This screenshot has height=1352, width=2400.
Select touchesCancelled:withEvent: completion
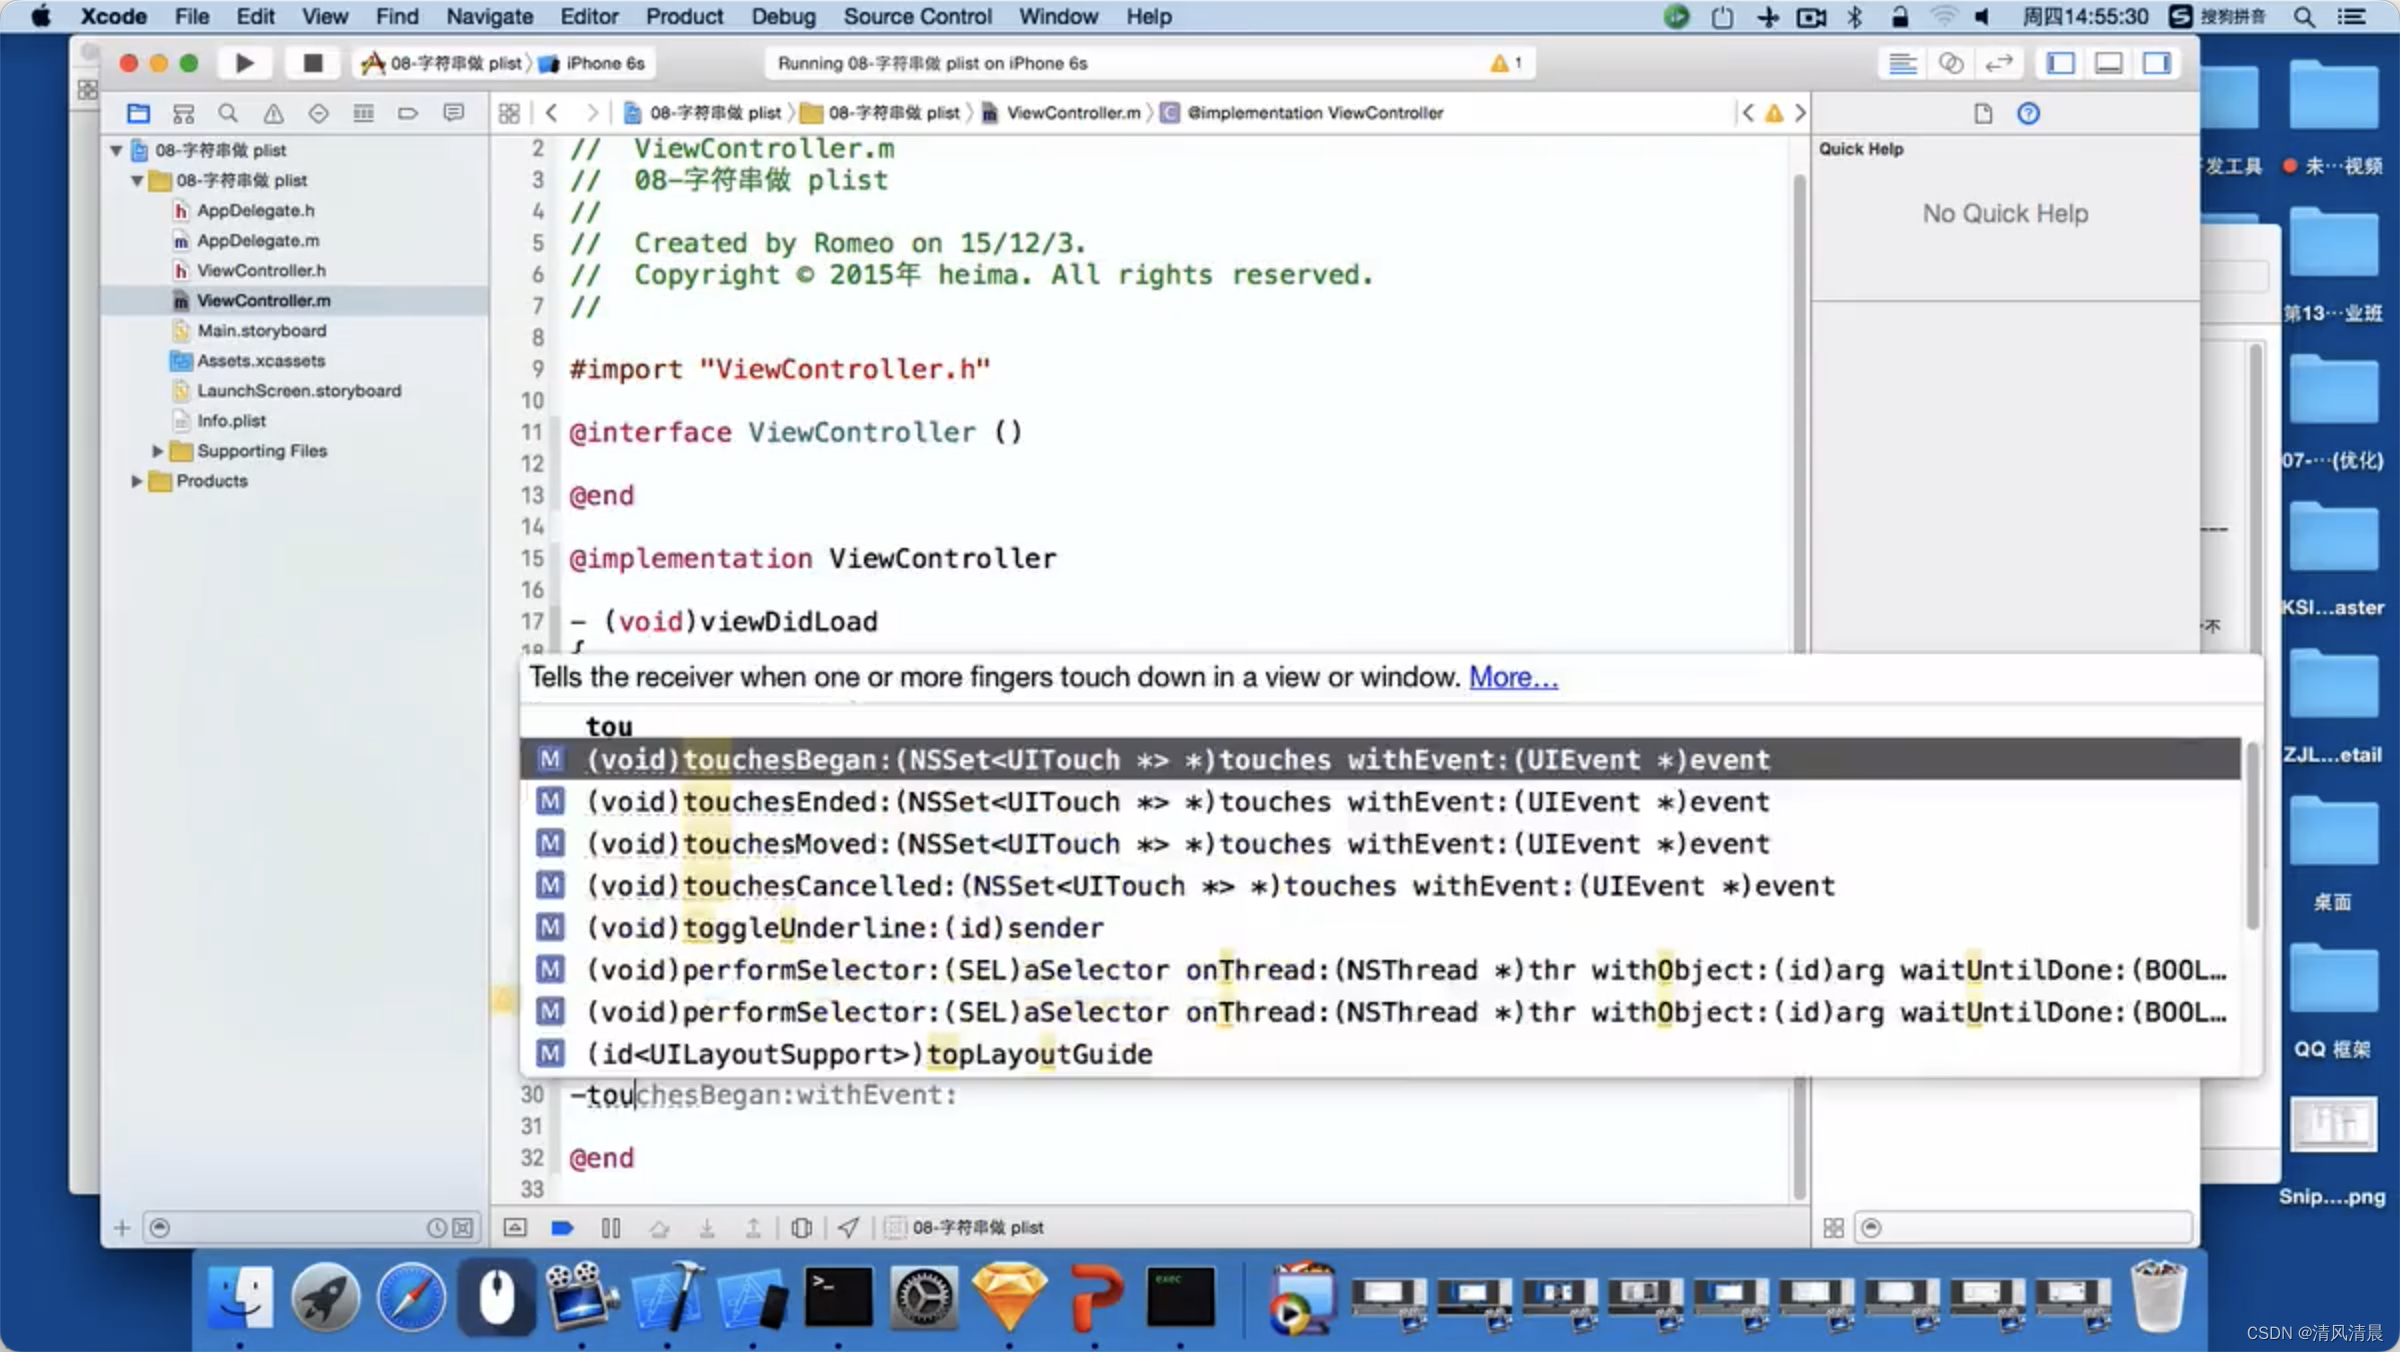pos(1380,886)
